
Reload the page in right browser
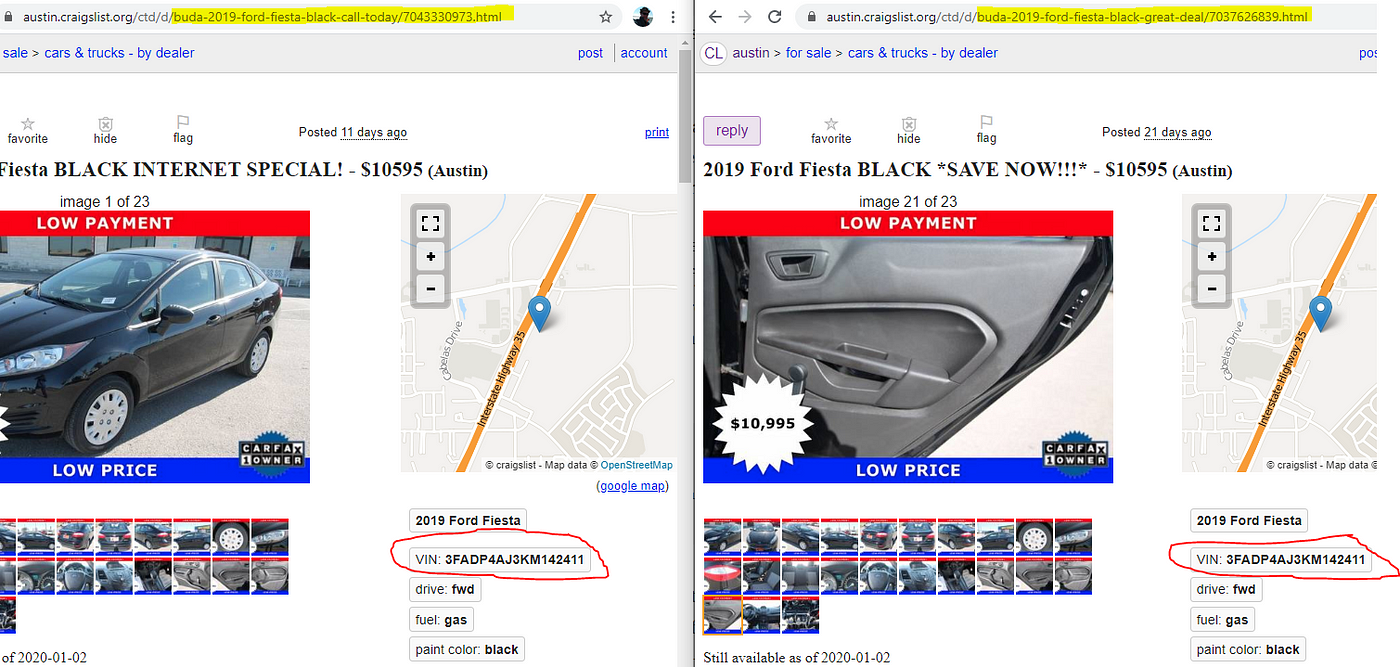pyautogui.click(x=774, y=17)
